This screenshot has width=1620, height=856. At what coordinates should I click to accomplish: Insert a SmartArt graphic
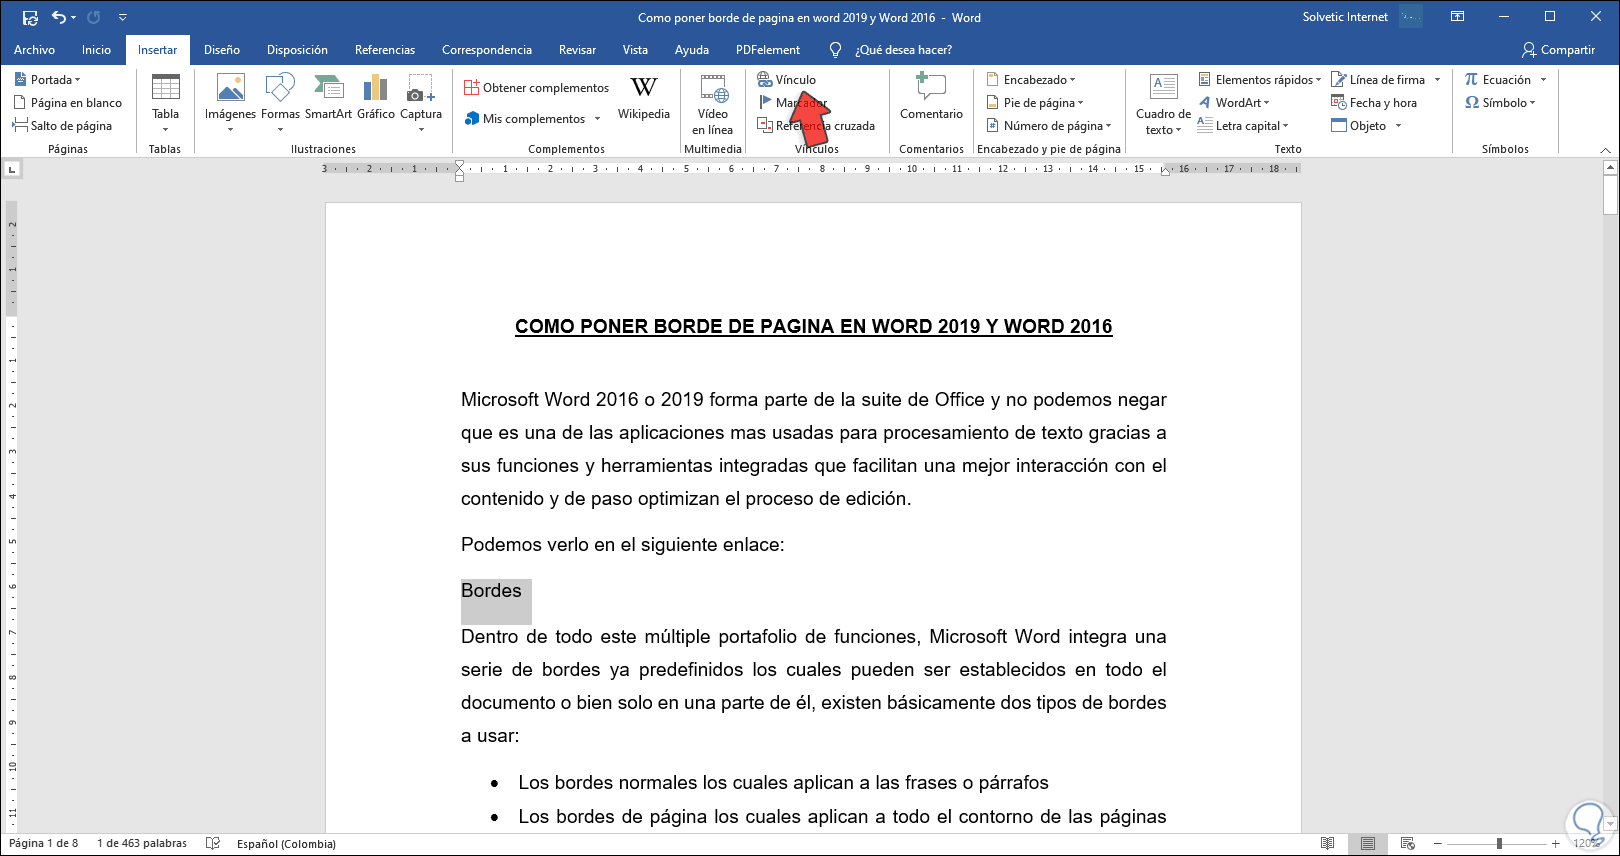click(x=328, y=98)
